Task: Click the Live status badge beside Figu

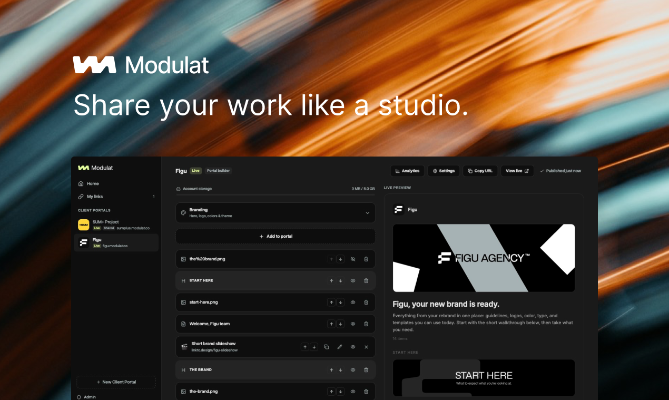Action: (x=196, y=171)
